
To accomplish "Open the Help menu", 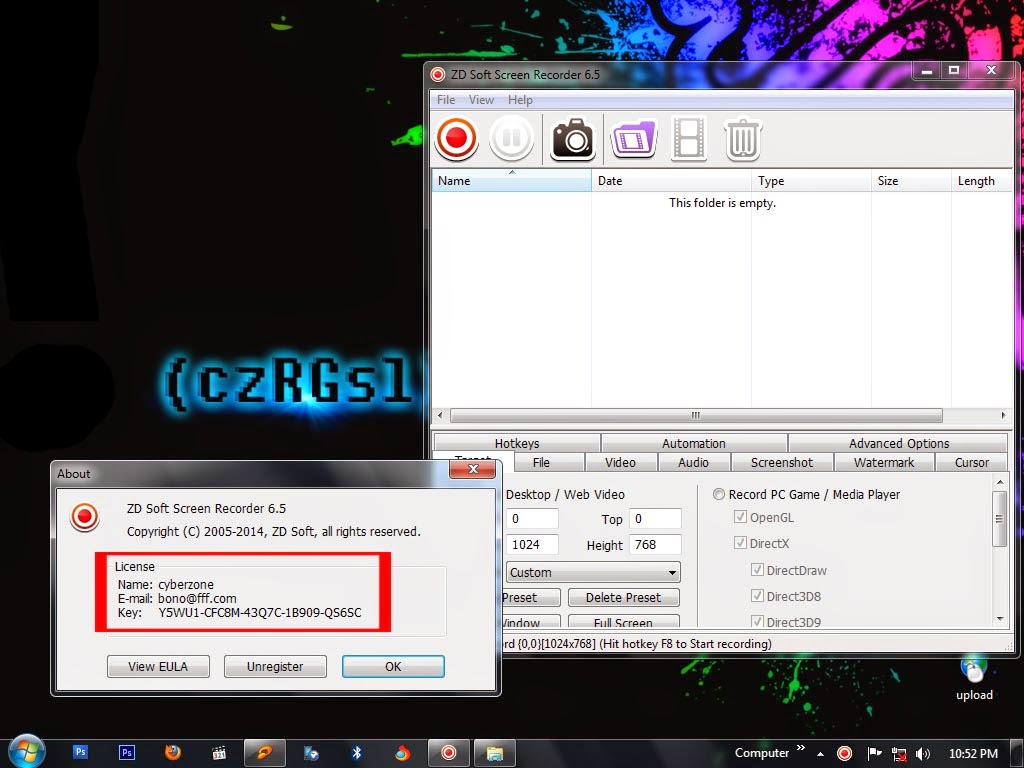I will pos(520,100).
